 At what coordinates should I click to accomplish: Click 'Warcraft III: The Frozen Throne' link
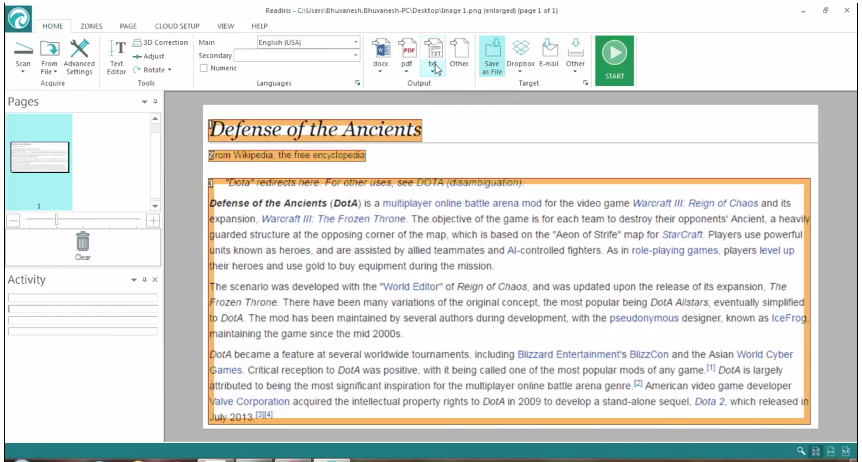333,219
